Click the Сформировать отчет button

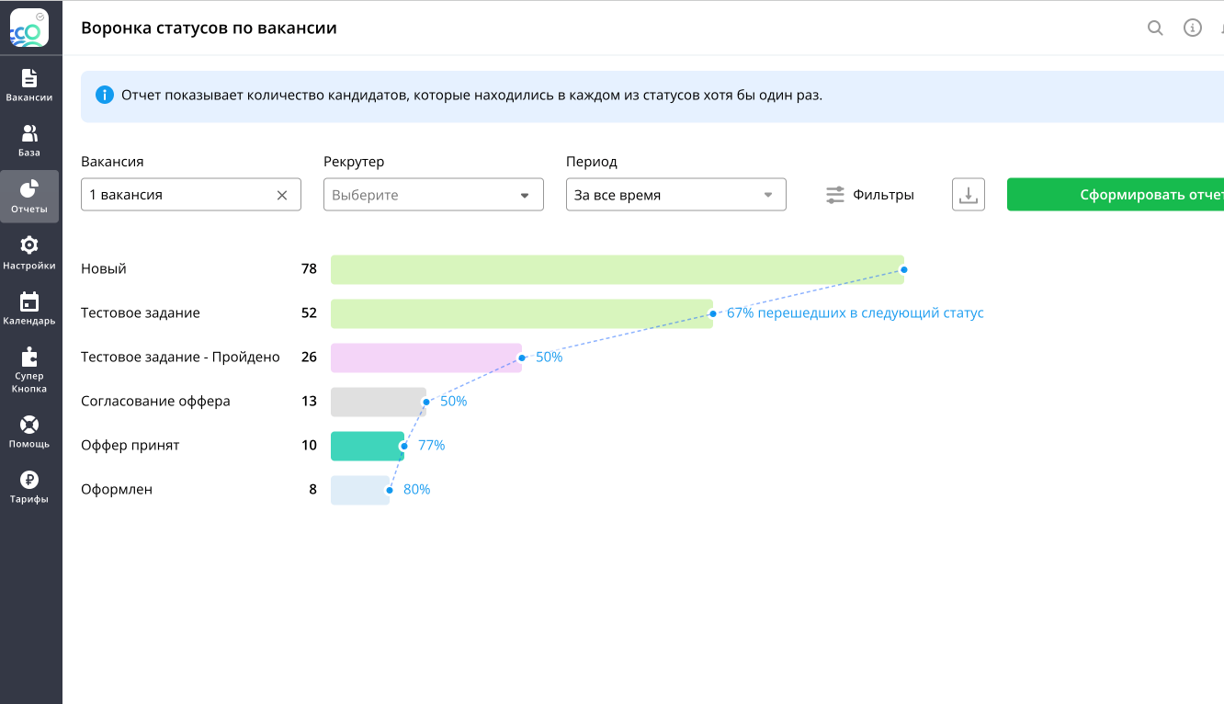pos(1115,195)
